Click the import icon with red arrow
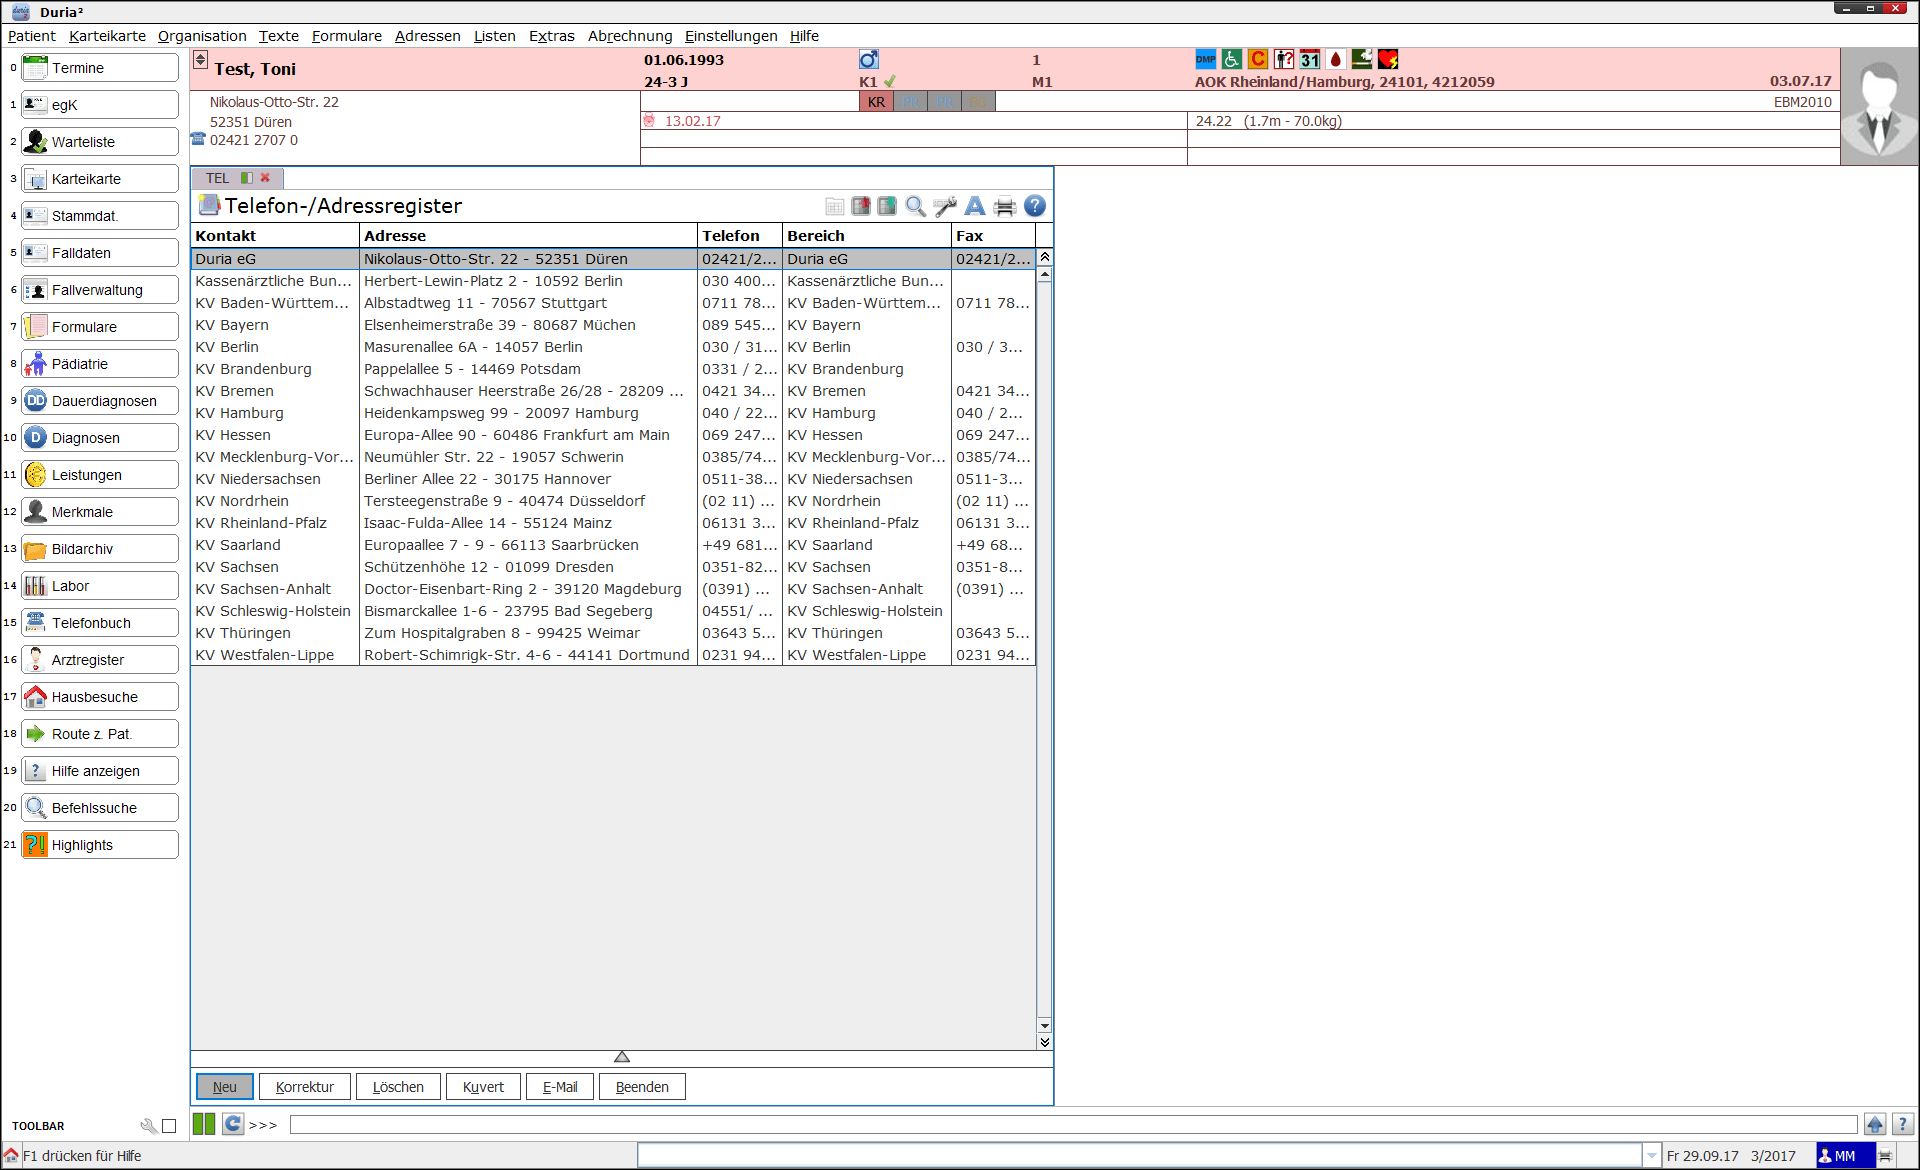The height and width of the screenshot is (1170, 1920). 861,206
